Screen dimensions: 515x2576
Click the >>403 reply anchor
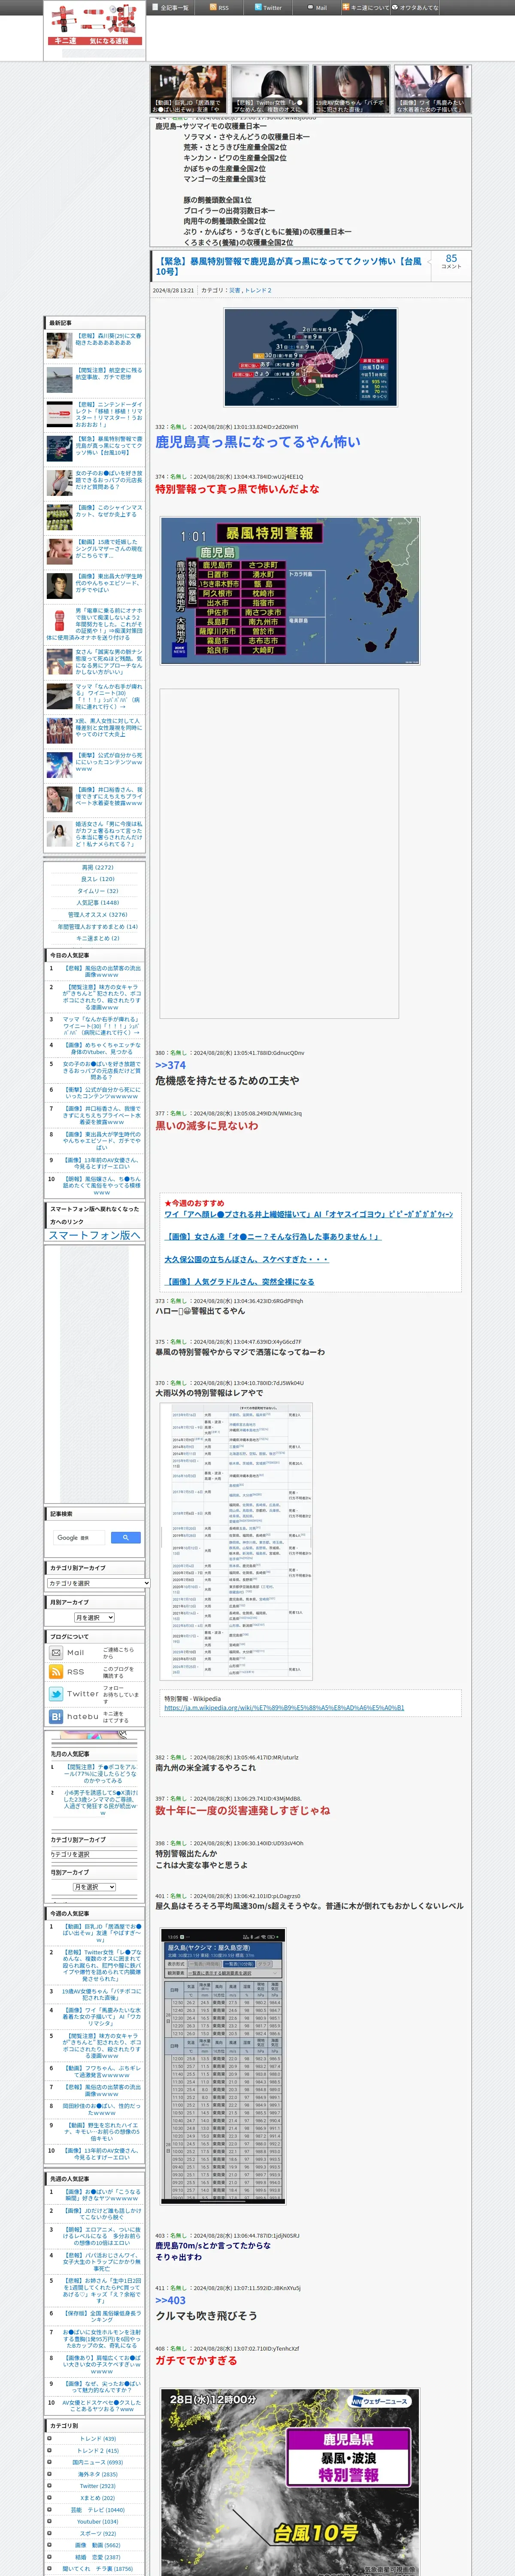[x=170, y=2300]
